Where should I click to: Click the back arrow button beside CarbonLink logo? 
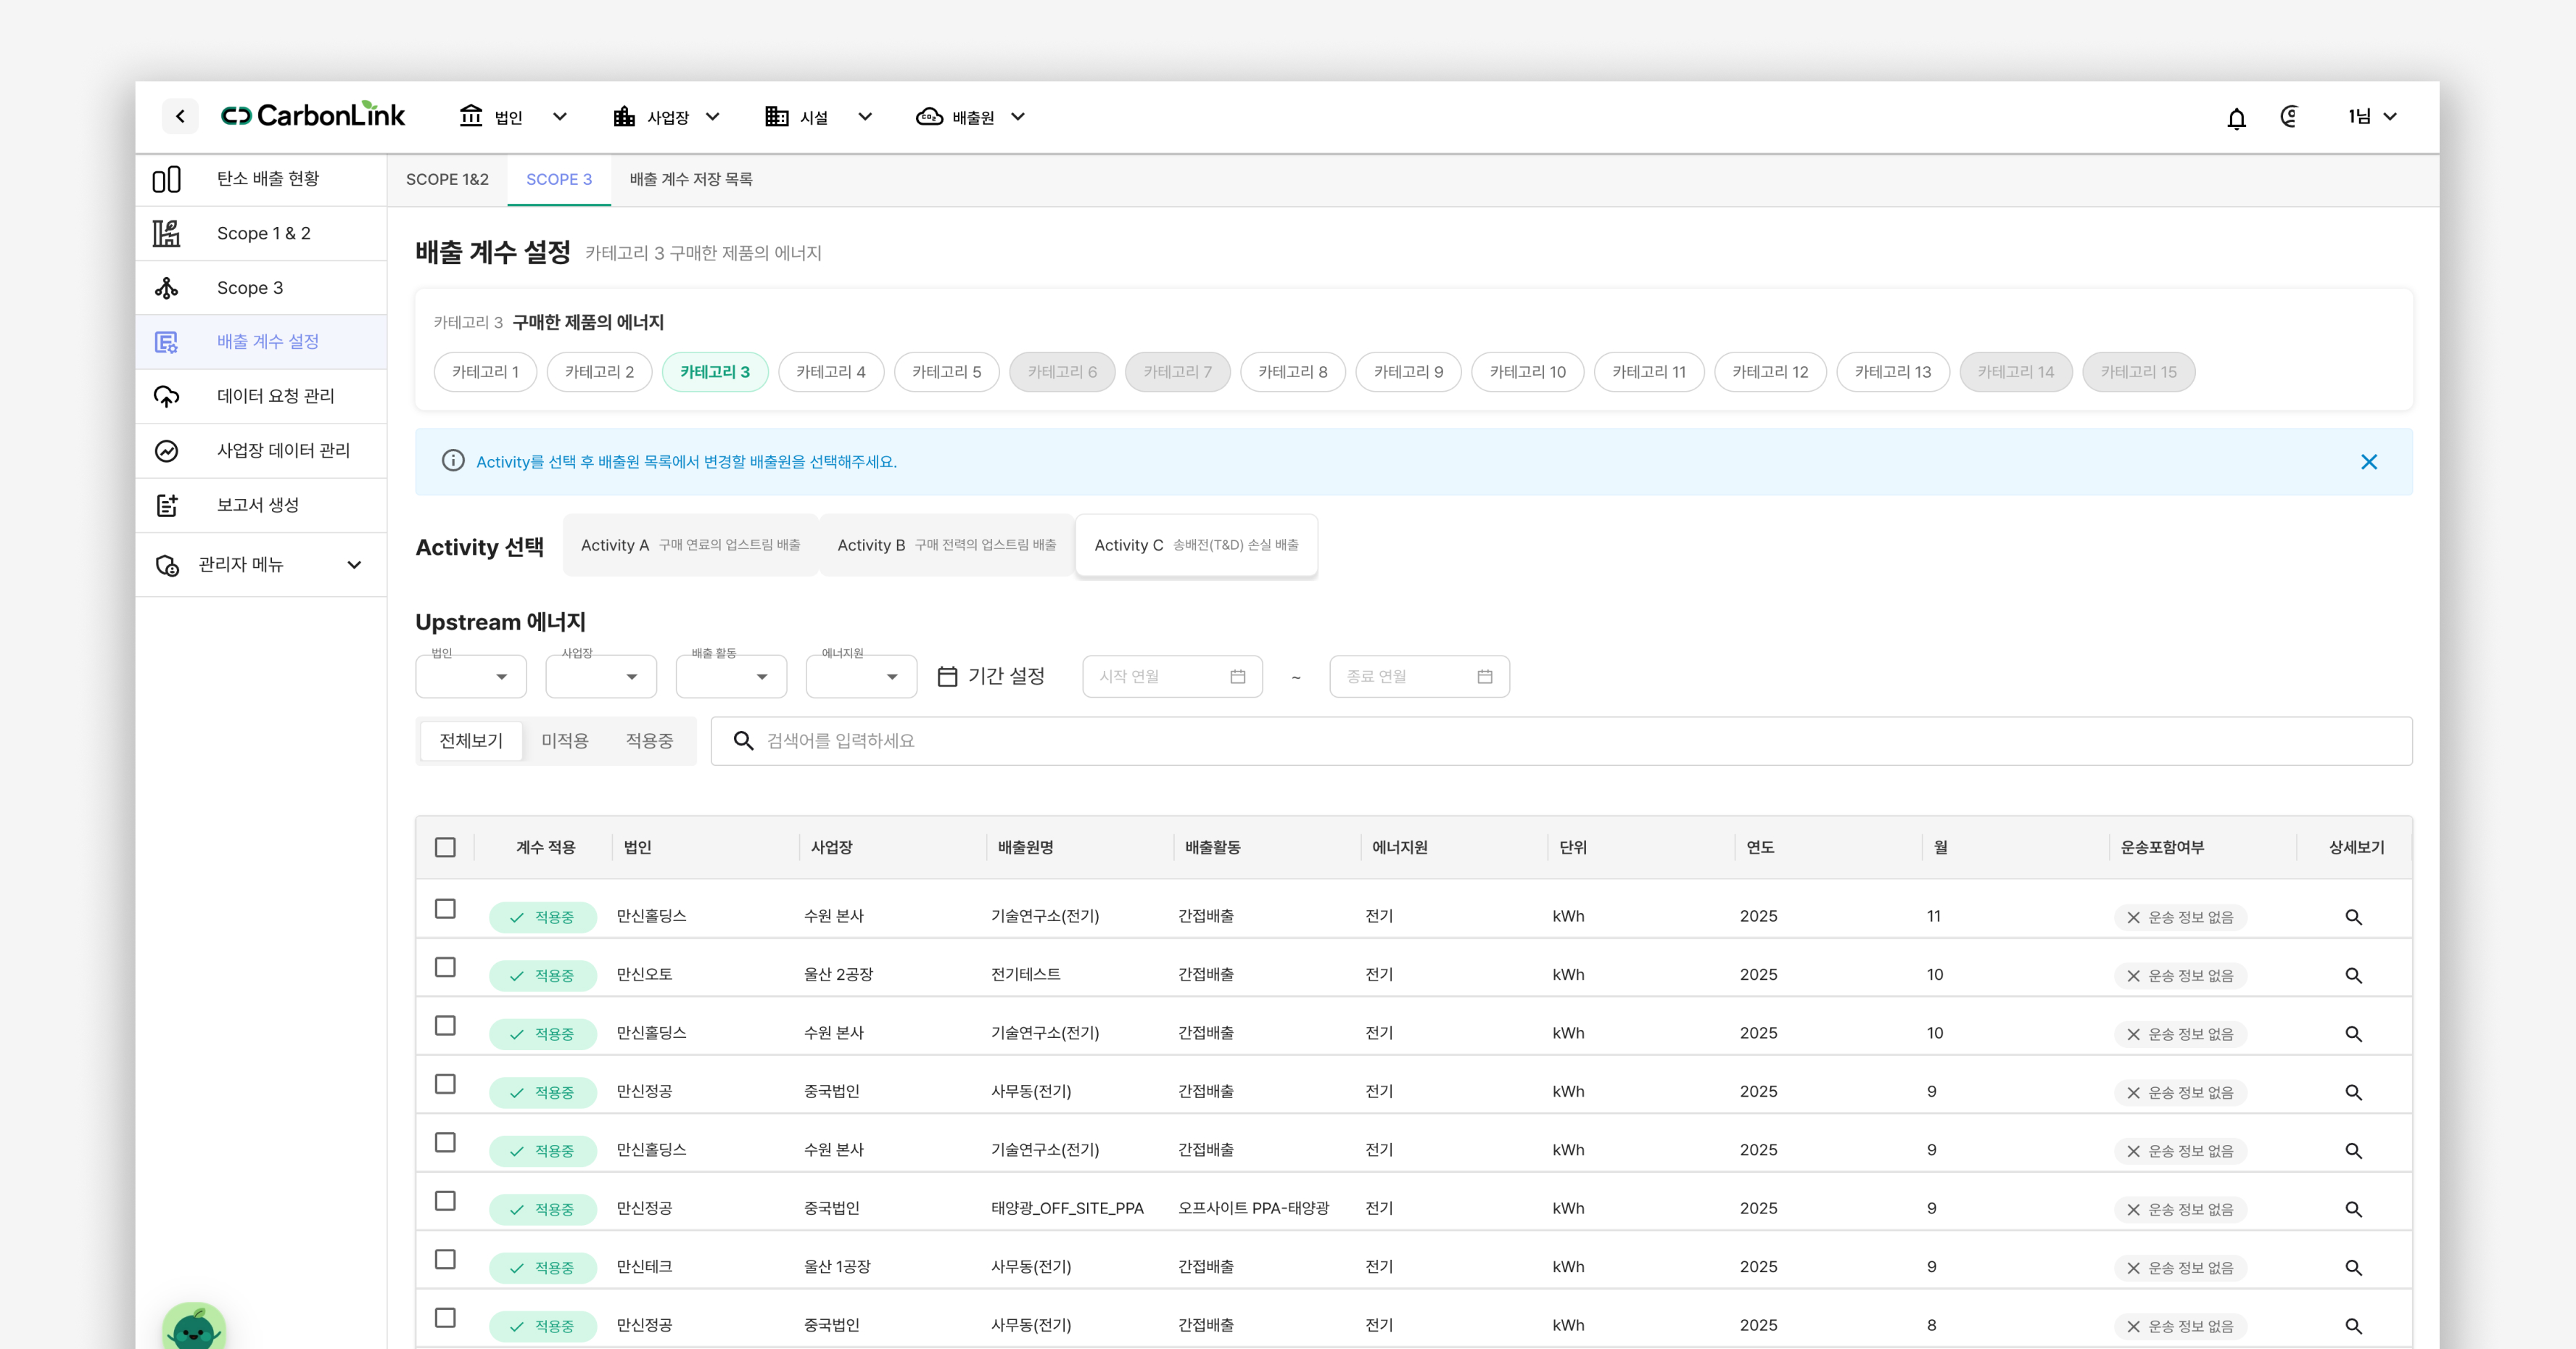pos(180,117)
